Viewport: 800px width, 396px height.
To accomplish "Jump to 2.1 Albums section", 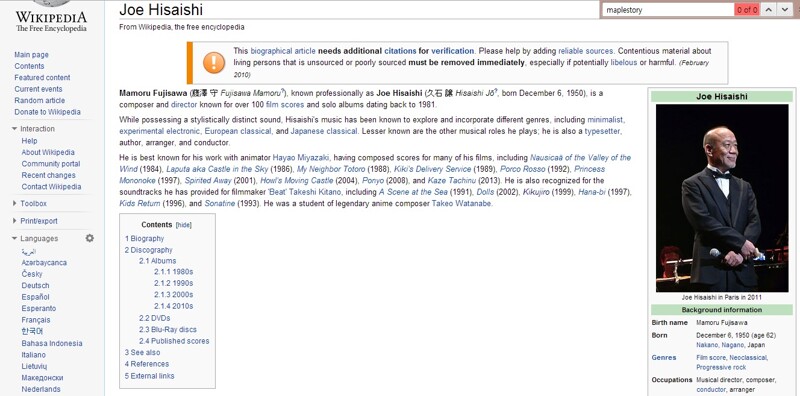I will 158,261.
